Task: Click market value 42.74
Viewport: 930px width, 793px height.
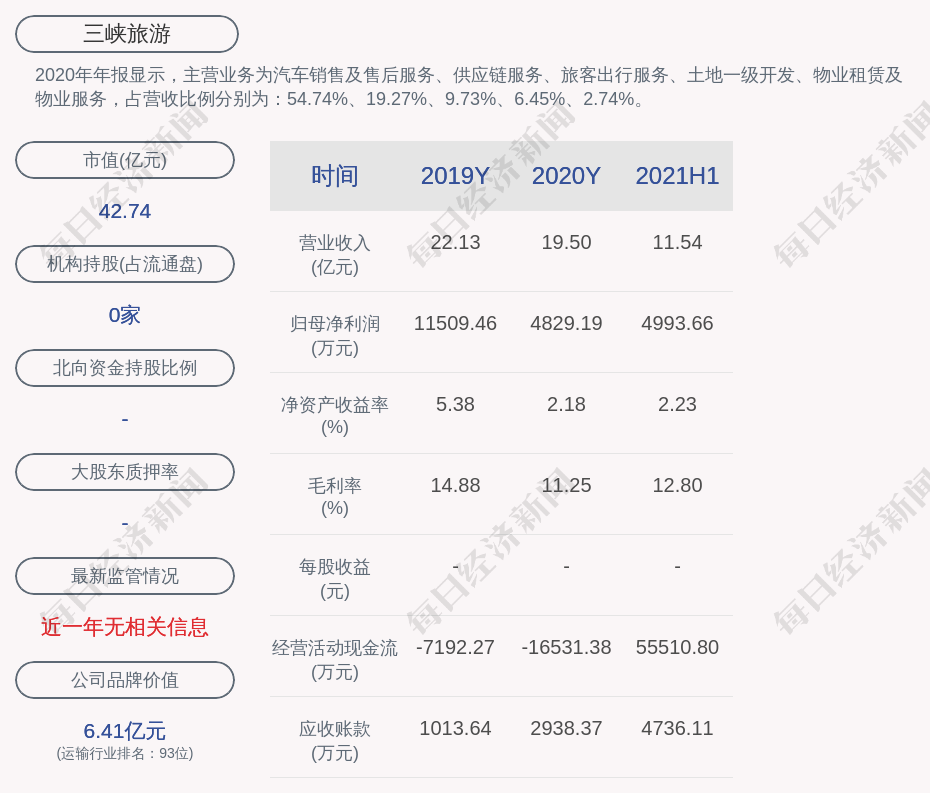Action: click(125, 211)
